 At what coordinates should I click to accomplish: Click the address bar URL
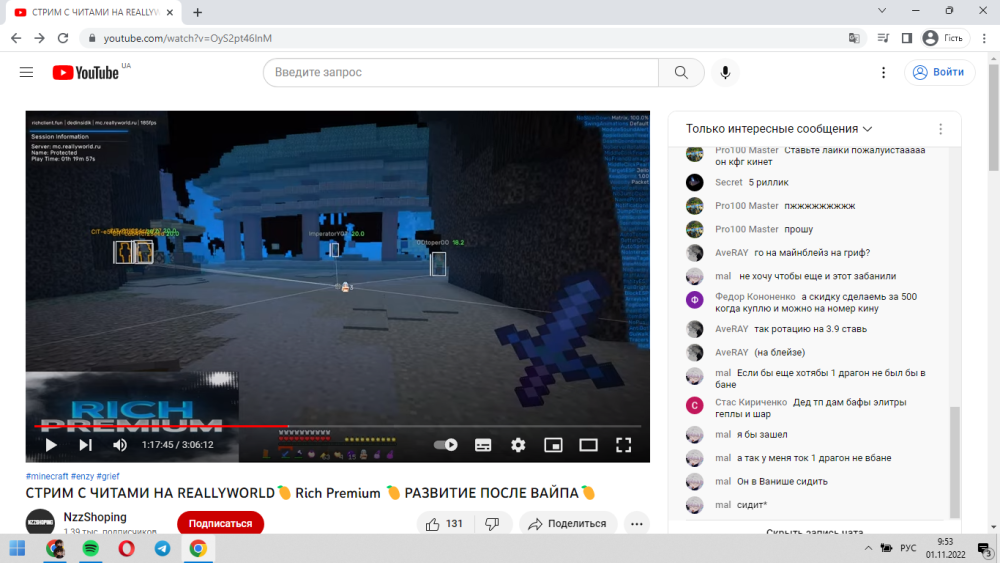click(188, 38)
